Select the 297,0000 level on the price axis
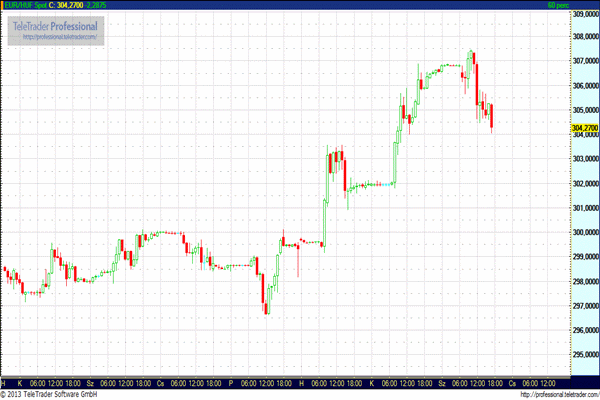This screenshot has height=400, width=600. (x=584, y=306)
